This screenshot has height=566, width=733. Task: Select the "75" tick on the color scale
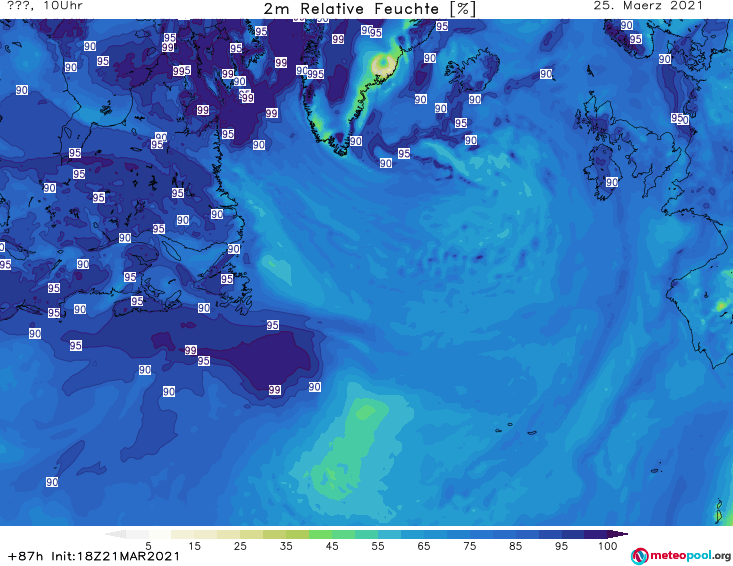tap(469, 546)
